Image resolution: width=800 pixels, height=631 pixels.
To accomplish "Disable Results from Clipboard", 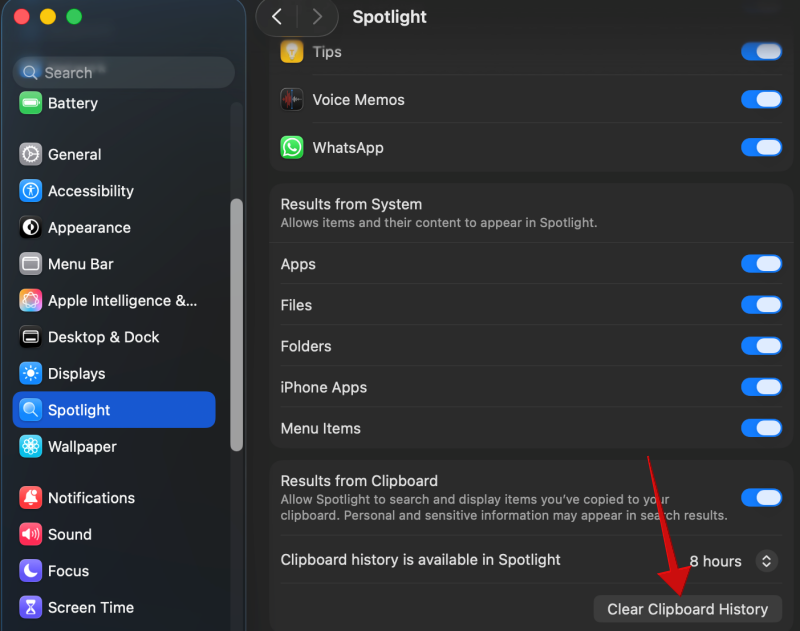I will pyautogui.click(x=762, y=497).
